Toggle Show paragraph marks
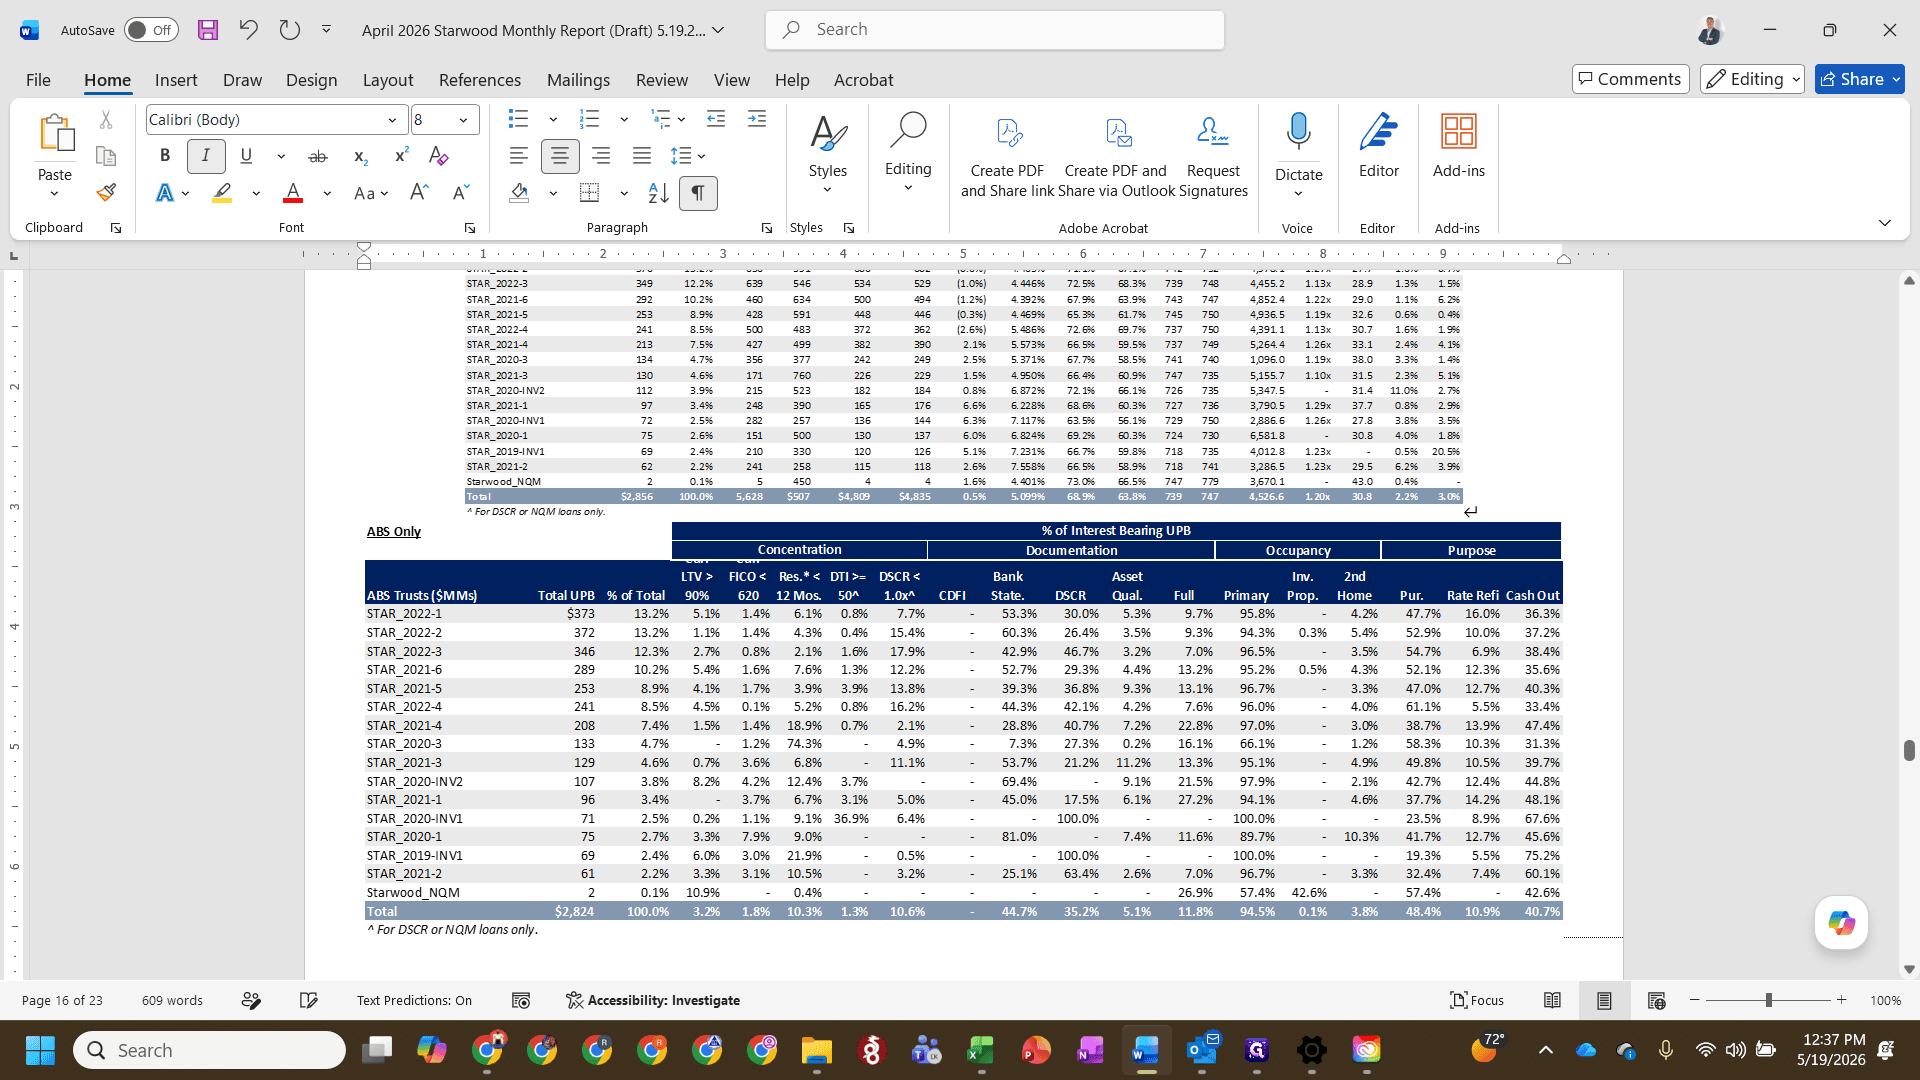The width and height of the screenshot is (1920, 1080). (698, 193)
